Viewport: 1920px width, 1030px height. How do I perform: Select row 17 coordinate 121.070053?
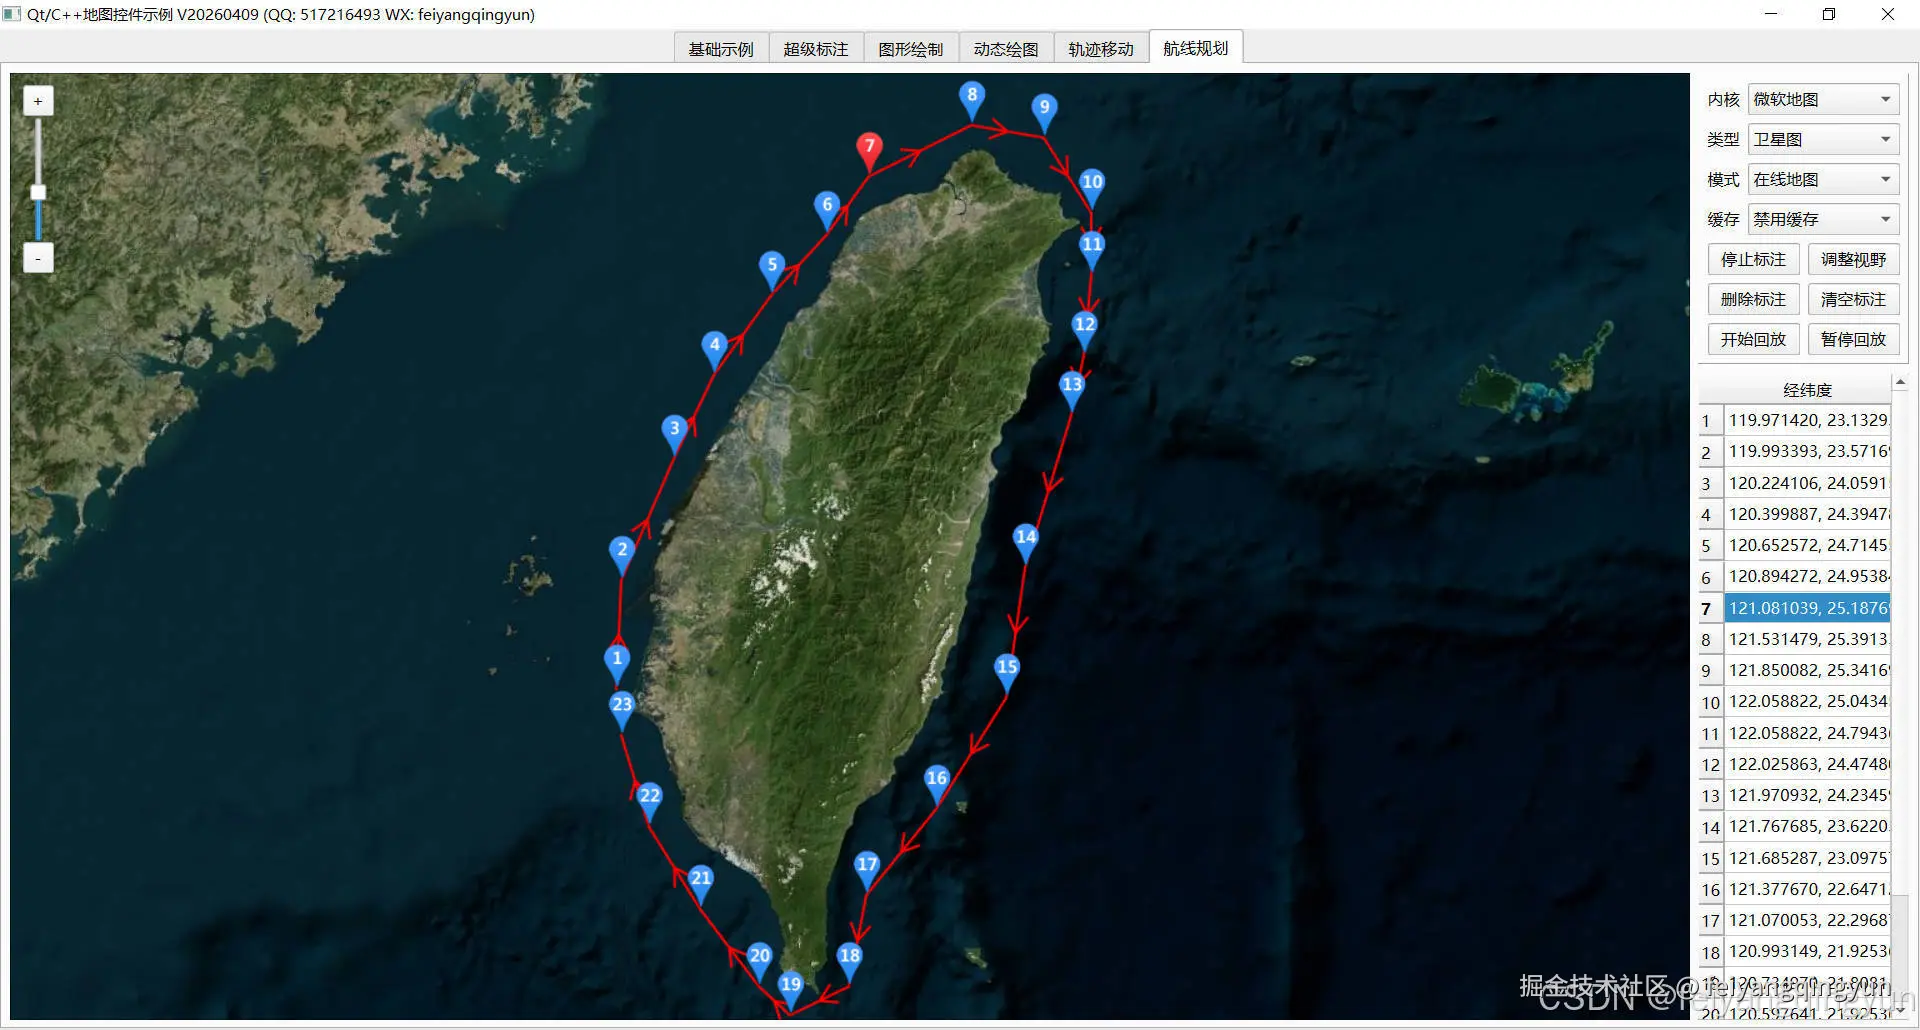[x=1808, y=921]
